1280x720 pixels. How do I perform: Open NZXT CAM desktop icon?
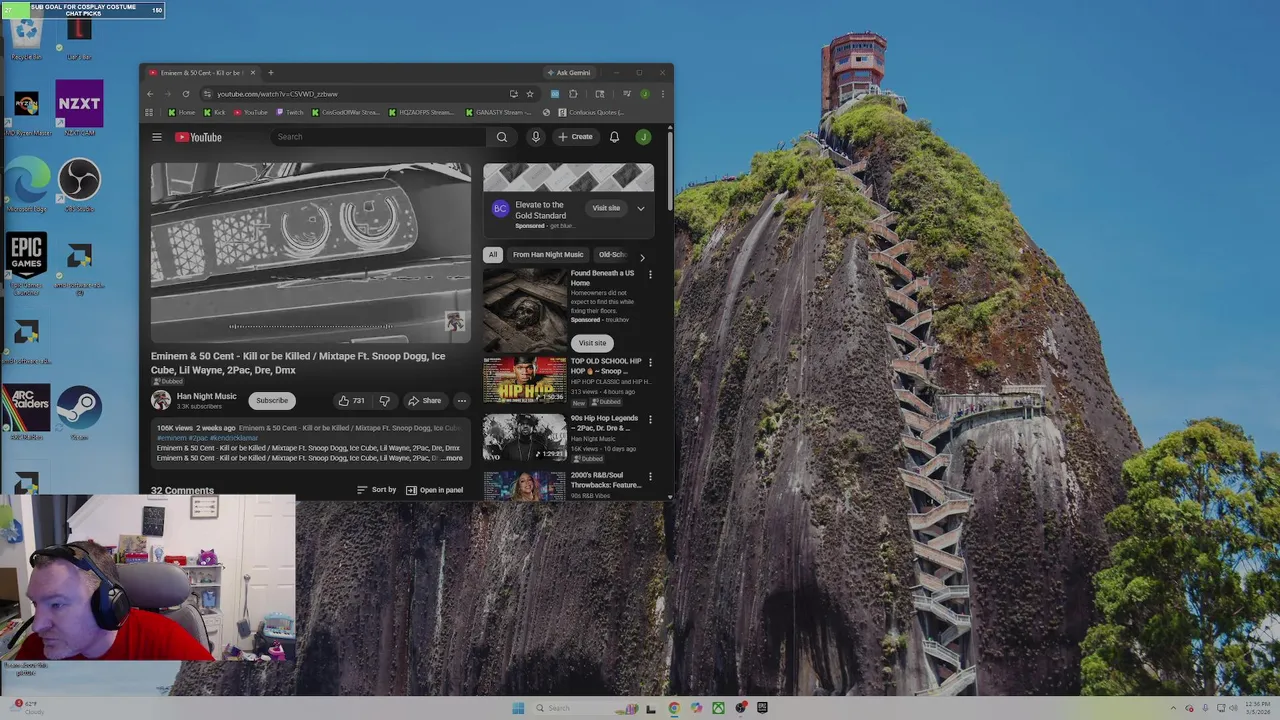coord(79,107)
